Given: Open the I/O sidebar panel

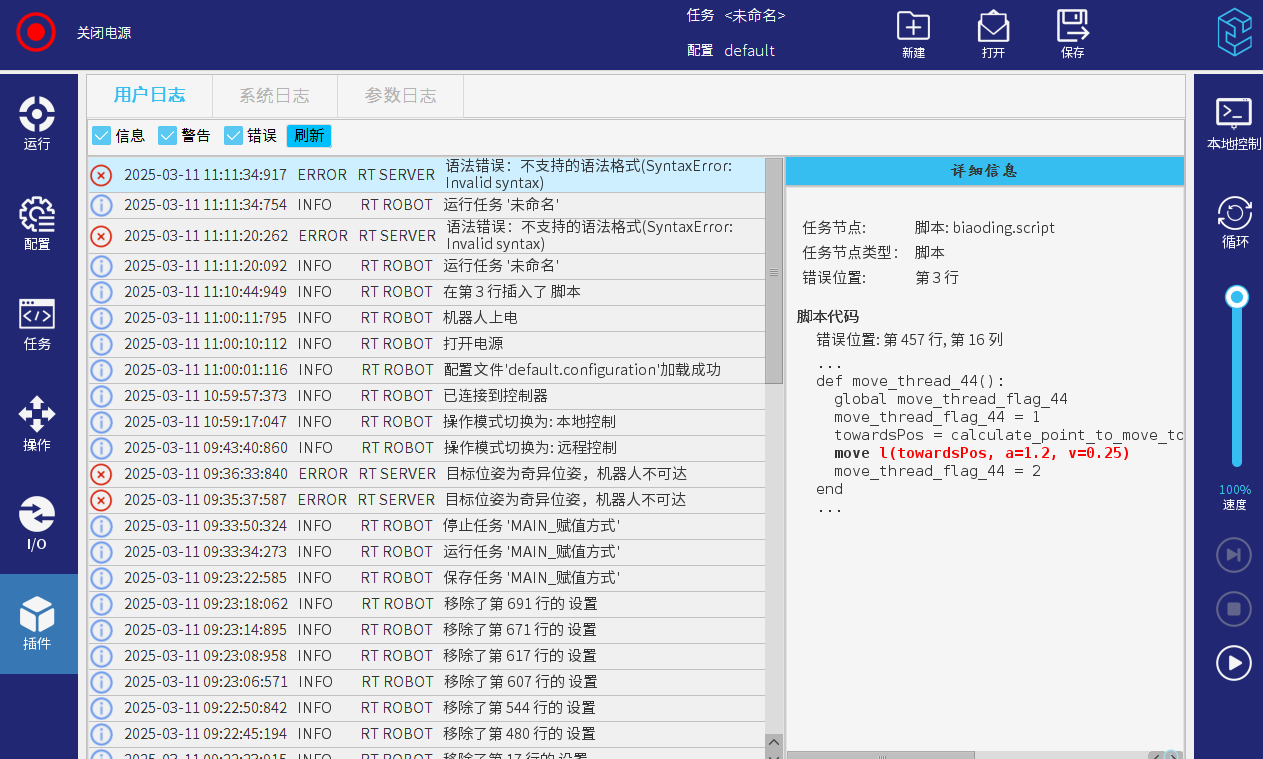Looking at the screenshot, I should tap(37, 523).
